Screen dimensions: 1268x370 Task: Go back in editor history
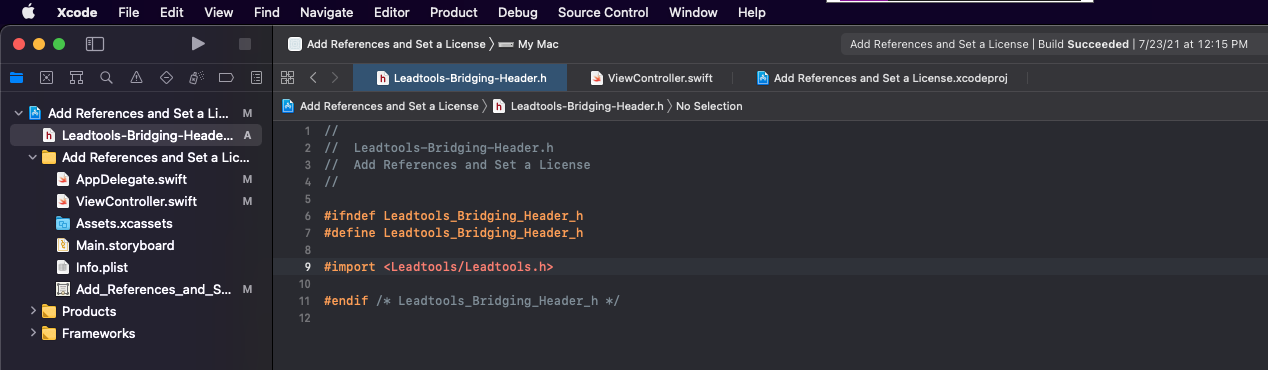coord(313,77)
